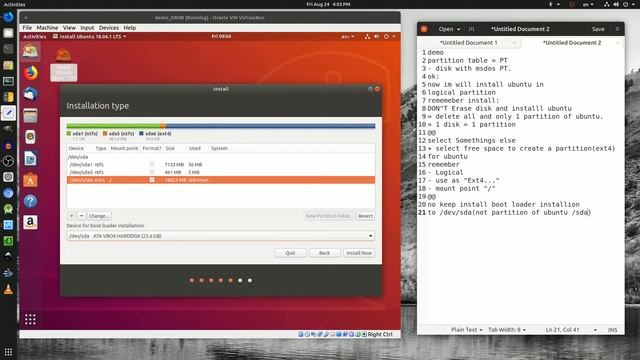
Task: Open the host dock Firefox-like blue browser icon
Action: (x=8, y=17)
